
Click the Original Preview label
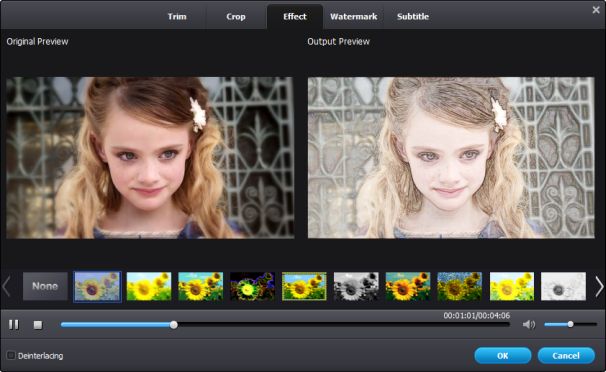coord(37,42)
